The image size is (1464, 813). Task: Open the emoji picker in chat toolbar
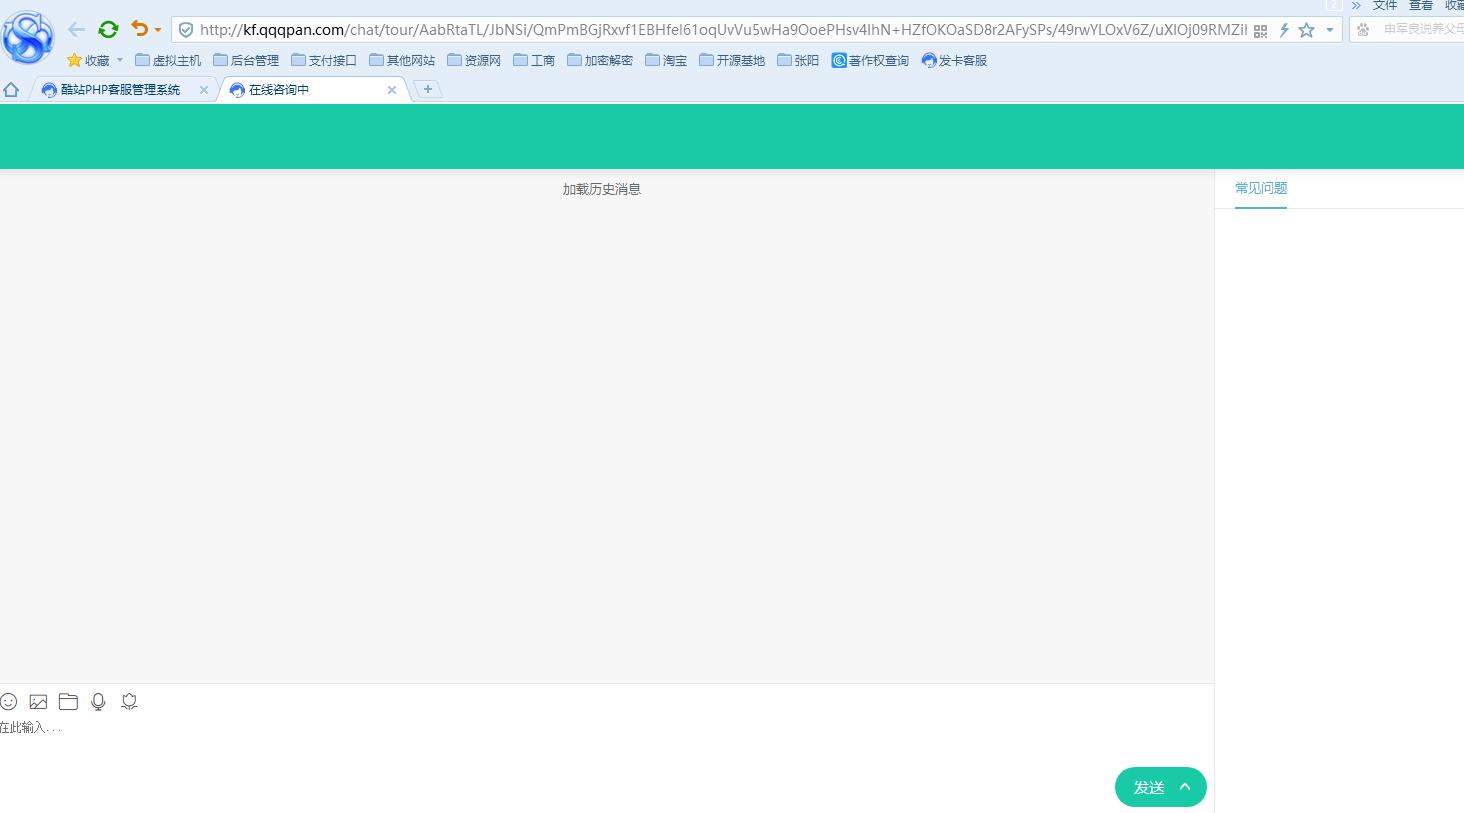click(9, 702)
